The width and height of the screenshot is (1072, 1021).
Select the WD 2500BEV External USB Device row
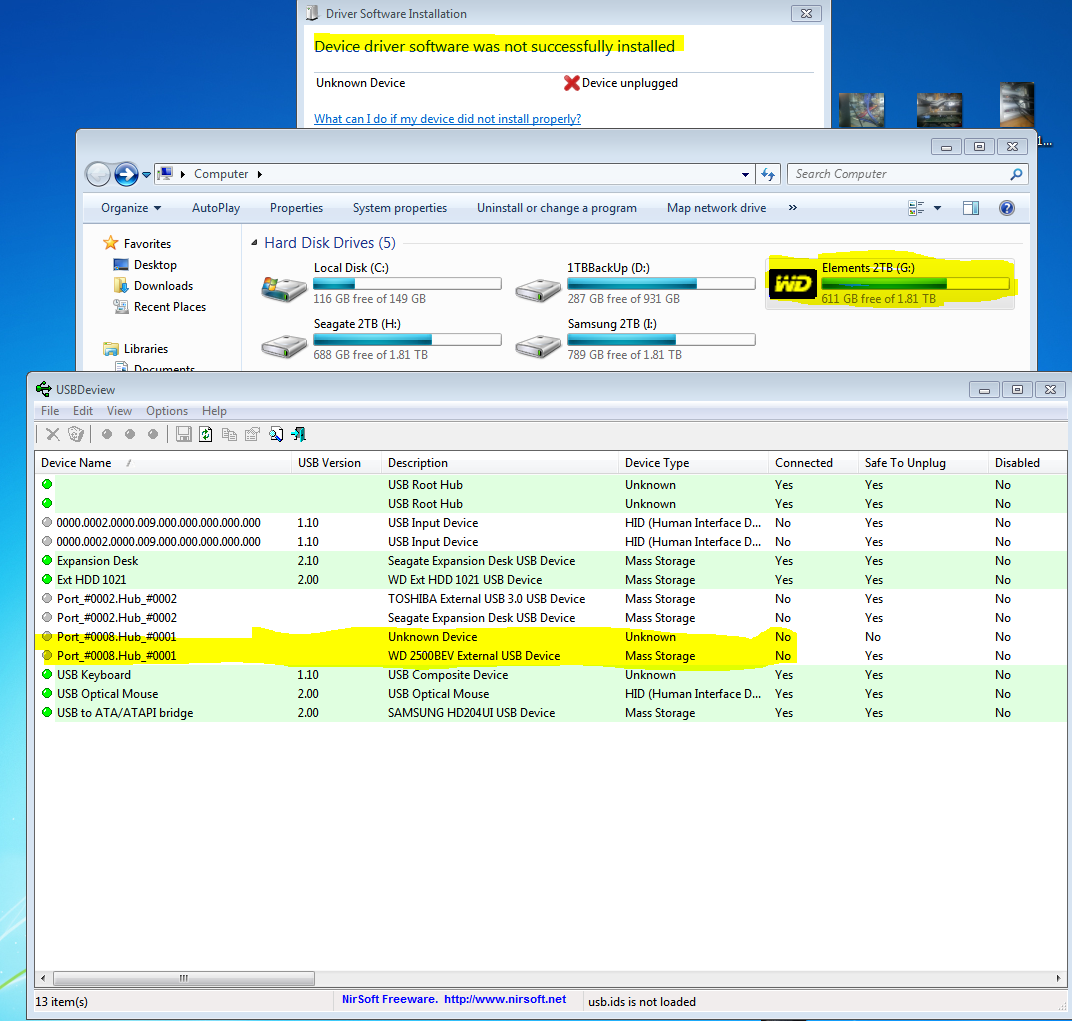point(473,656)
